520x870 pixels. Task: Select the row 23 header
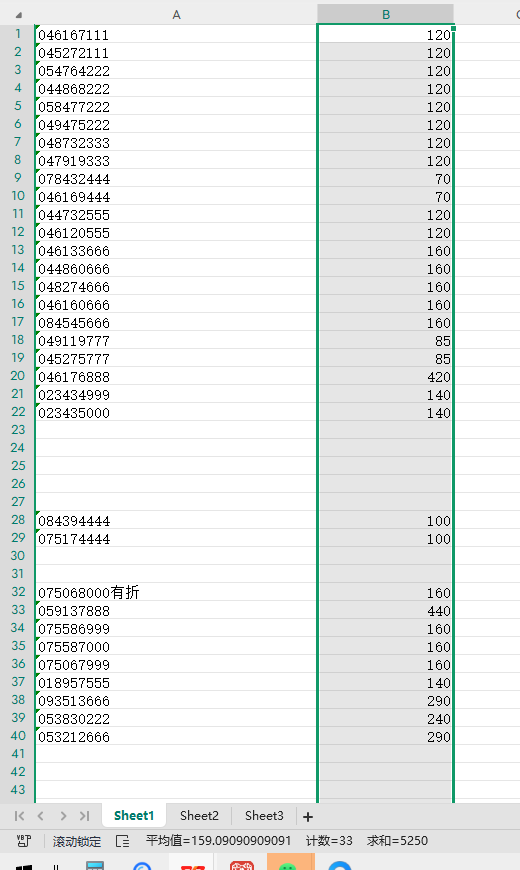tap(18, 429)
